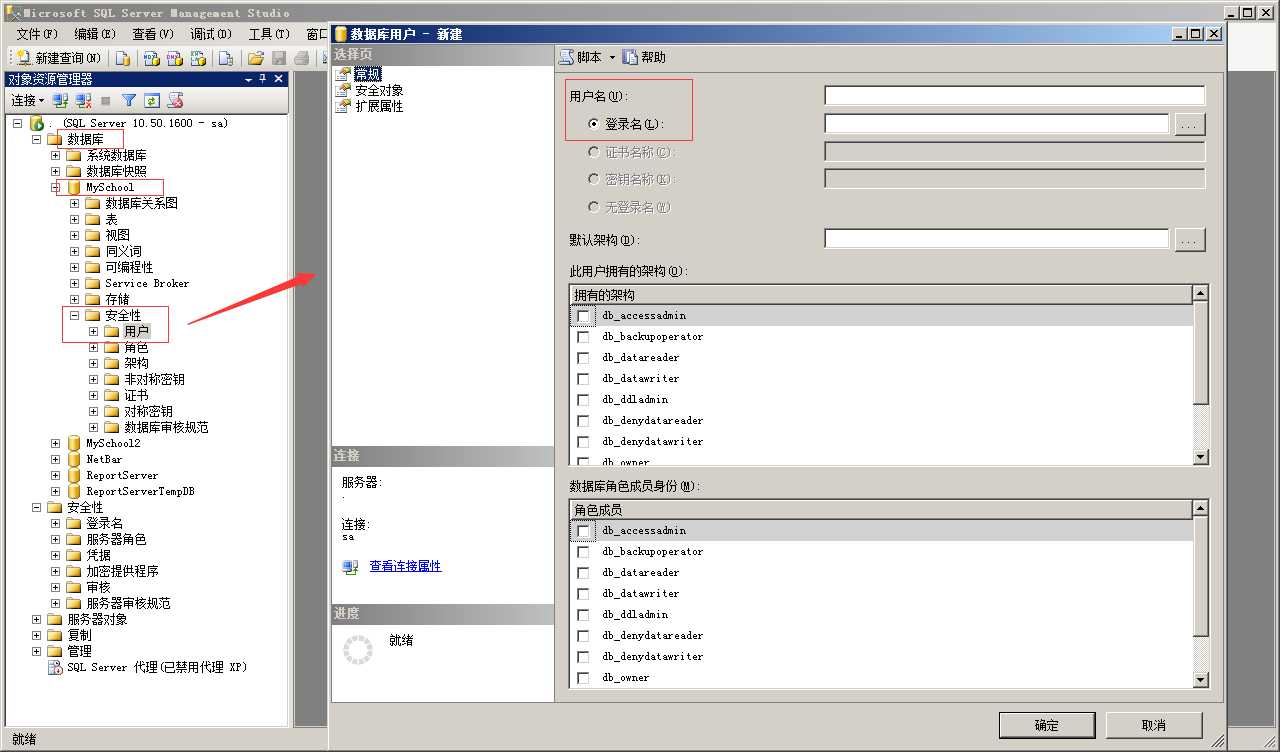Check db_backupoperator in owned schemas list
Screen dimensions: 1280x752
coord(583,337)
